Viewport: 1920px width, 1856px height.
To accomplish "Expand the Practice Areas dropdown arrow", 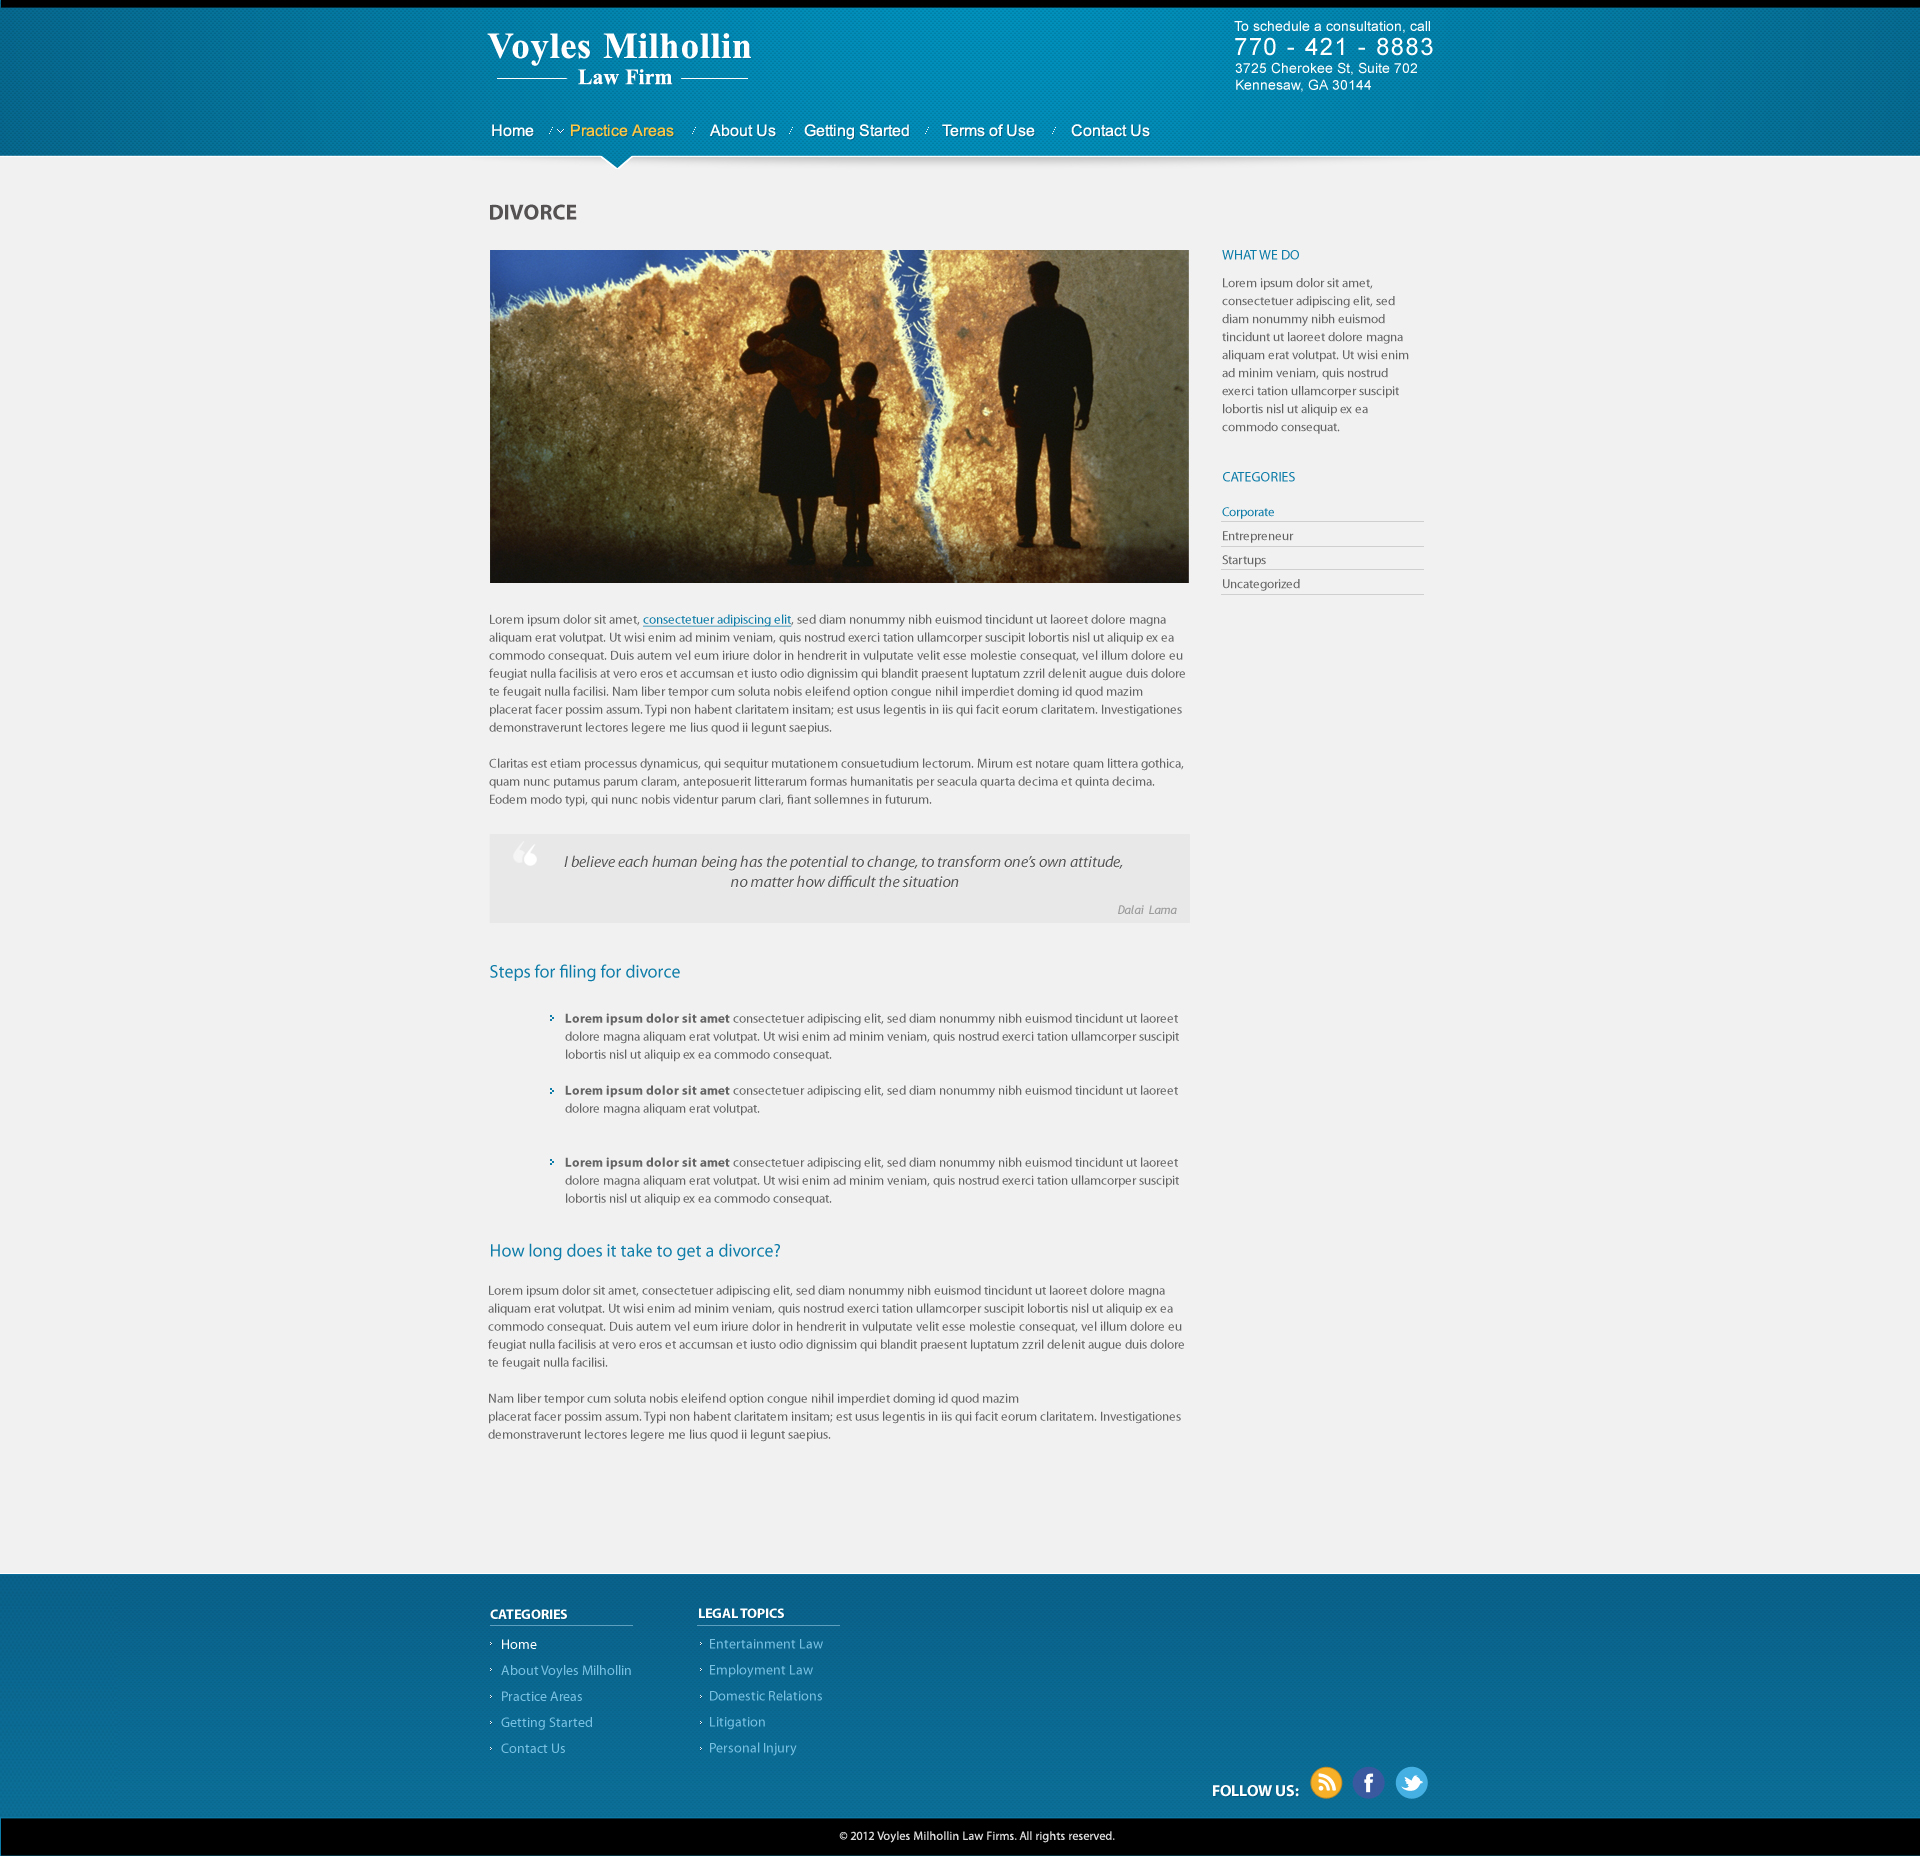I will [560, 131].
